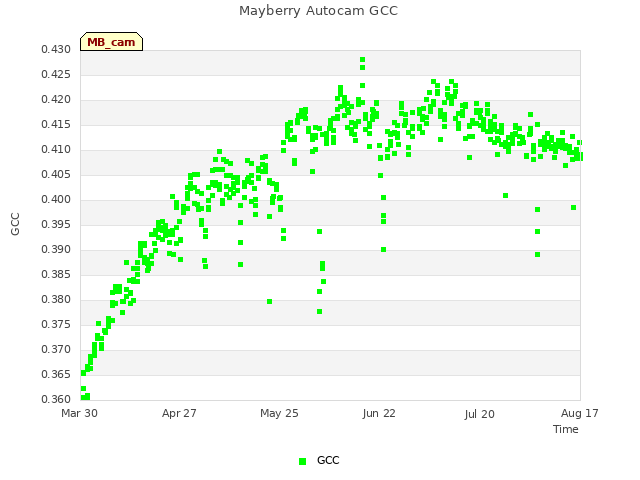
Task: Click the May 25 x-axis label
Action: (x=279, y=413)
